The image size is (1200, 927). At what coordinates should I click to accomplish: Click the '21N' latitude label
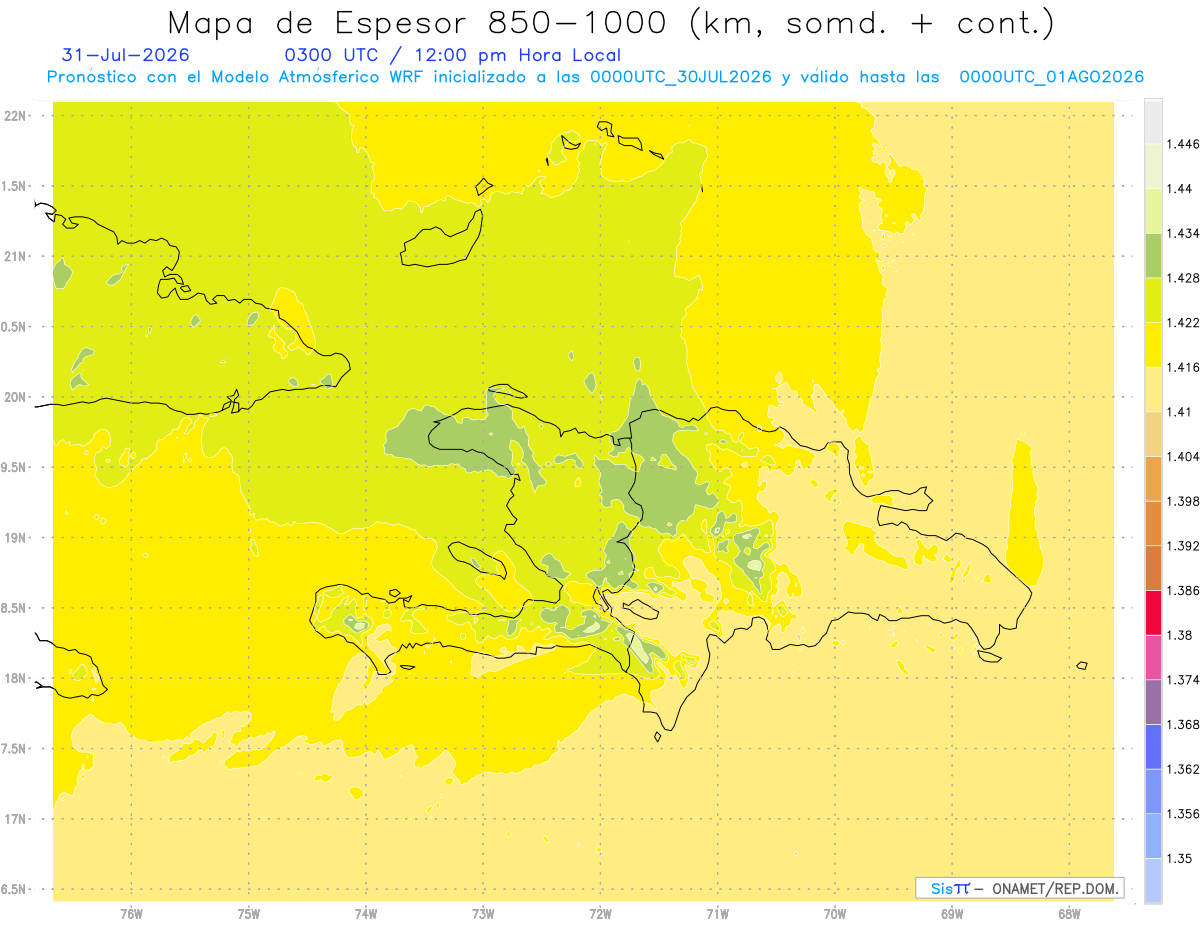[x=17, y=256]
